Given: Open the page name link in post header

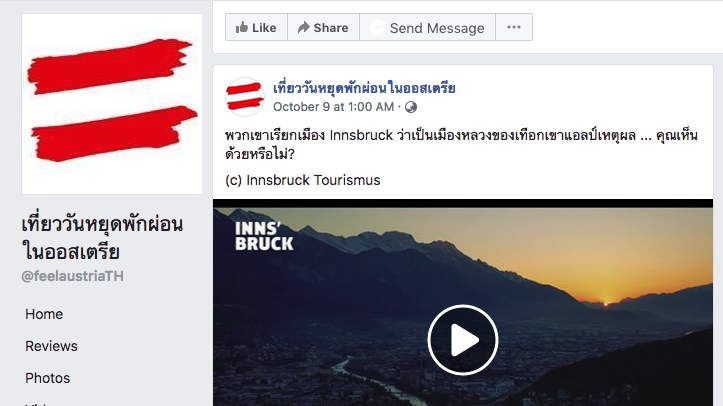Looking at the screenshot, I should tap(364, 88).
